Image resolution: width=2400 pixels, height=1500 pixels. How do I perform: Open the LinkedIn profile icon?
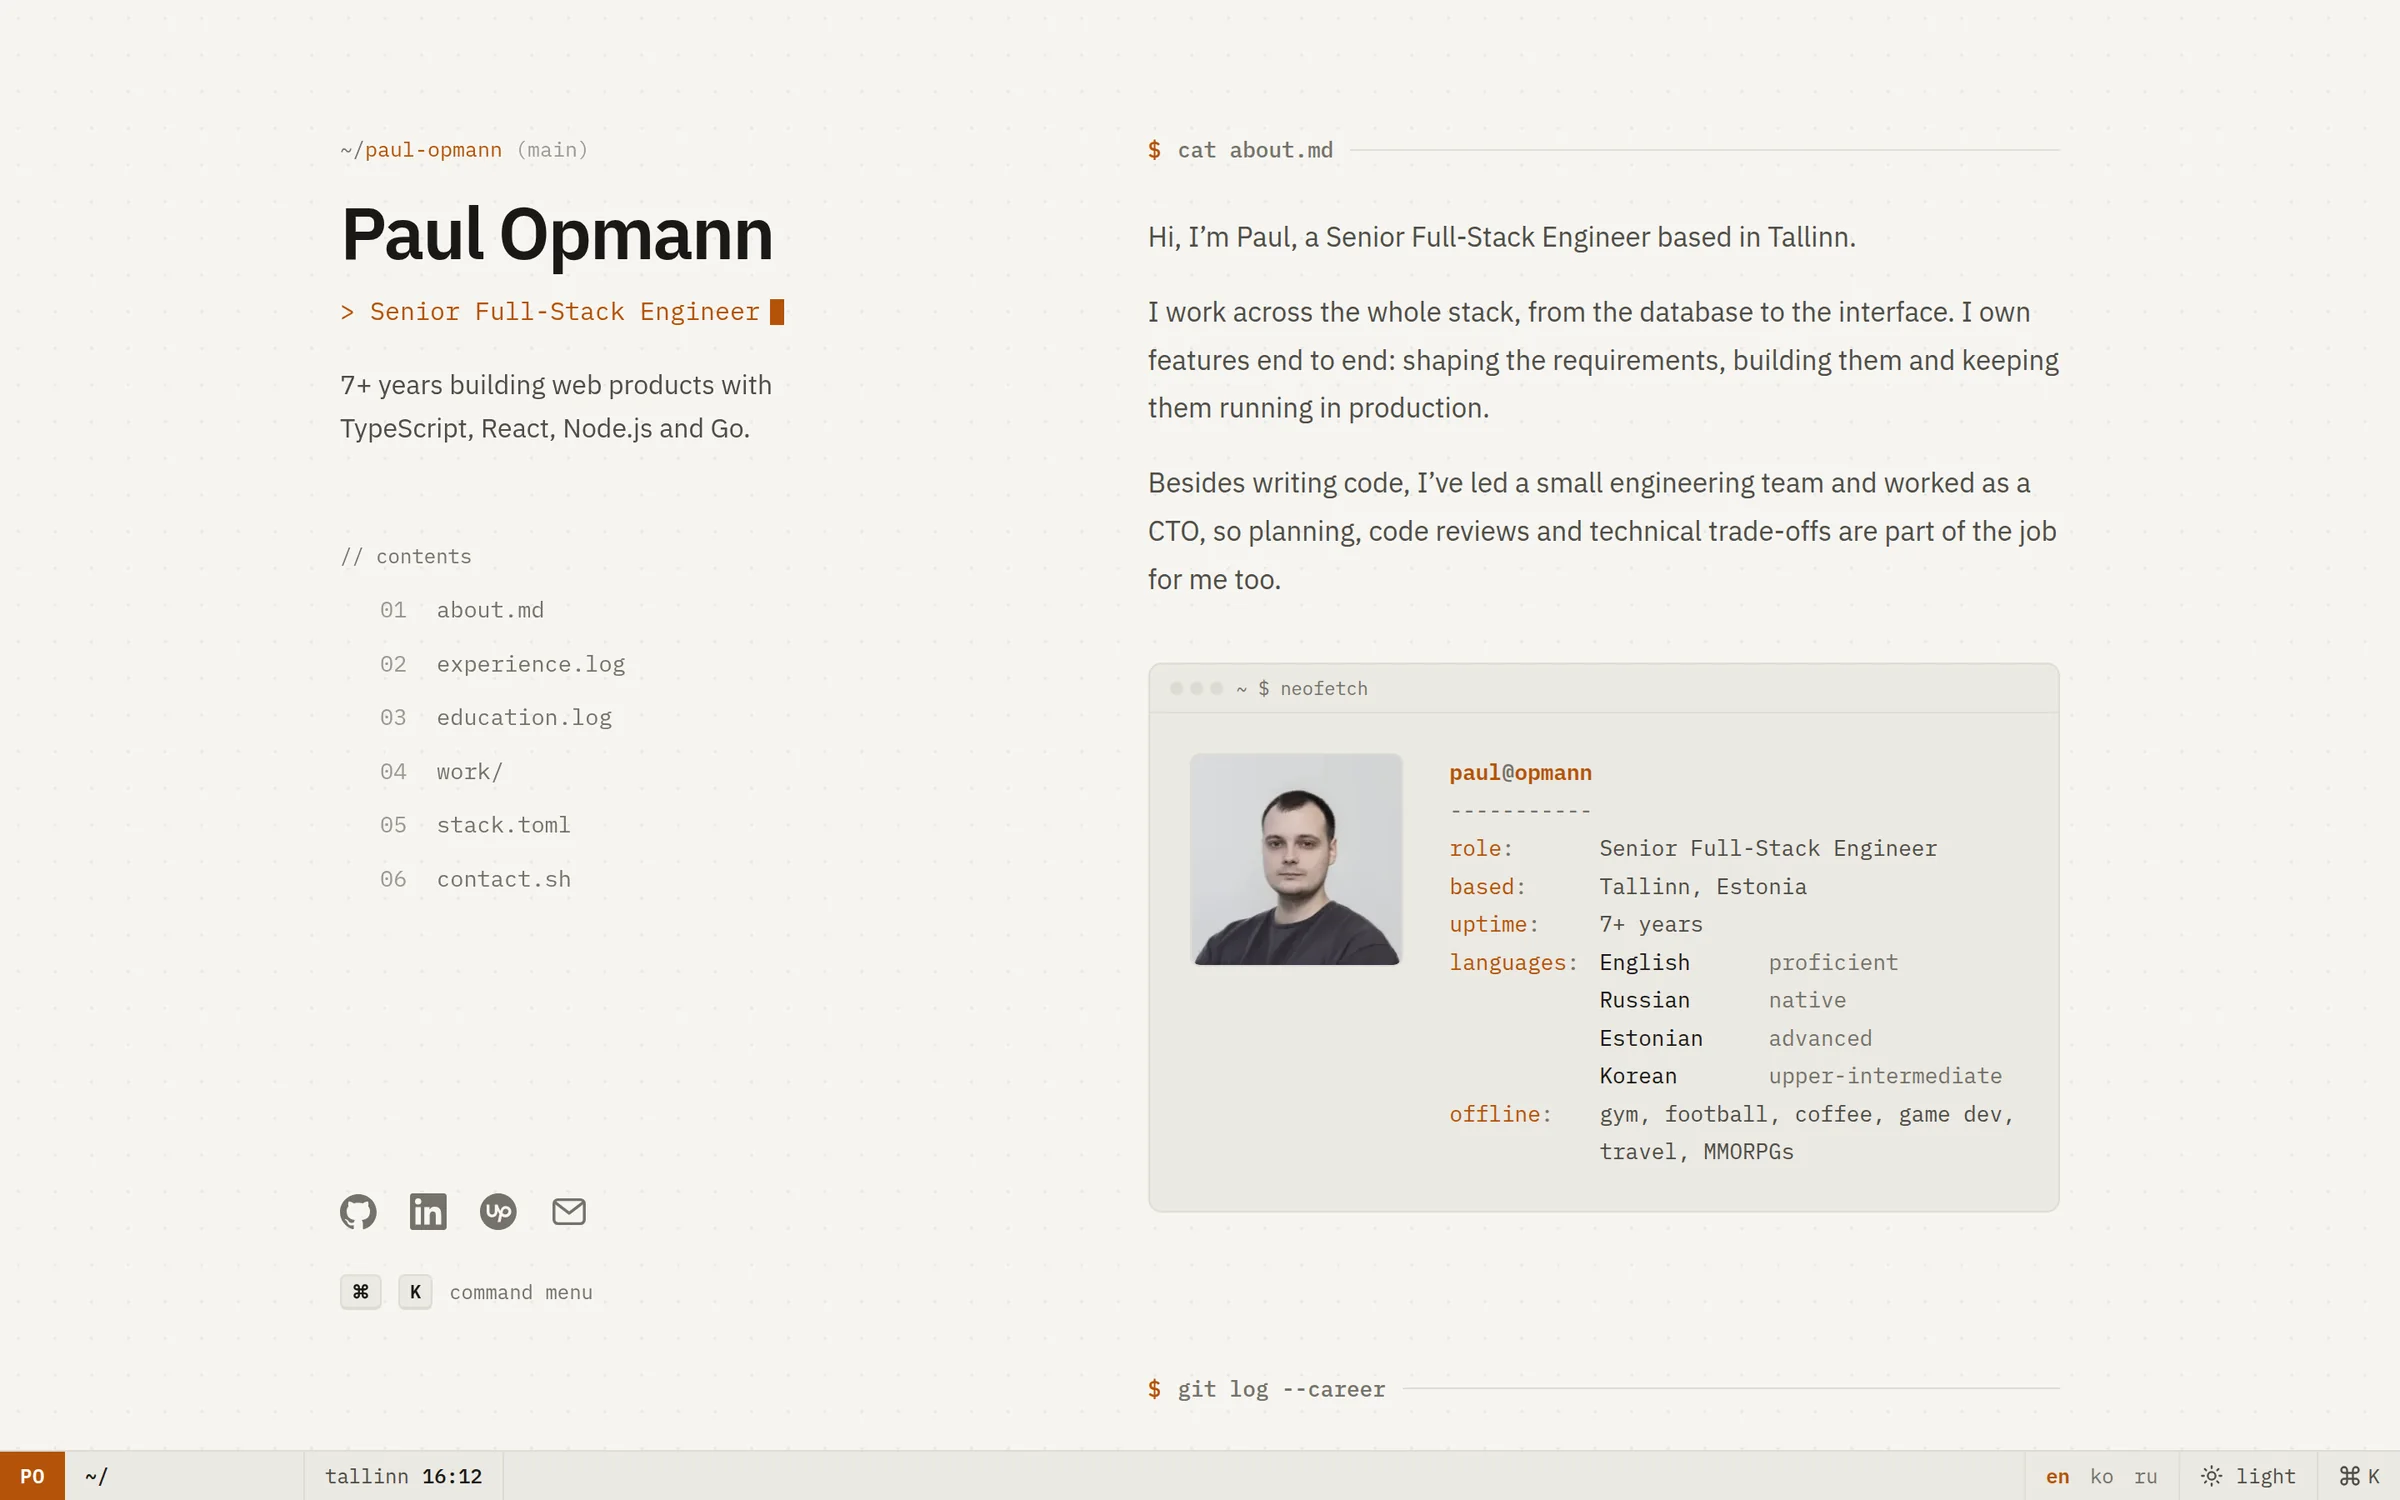[x=428, y=1211]
